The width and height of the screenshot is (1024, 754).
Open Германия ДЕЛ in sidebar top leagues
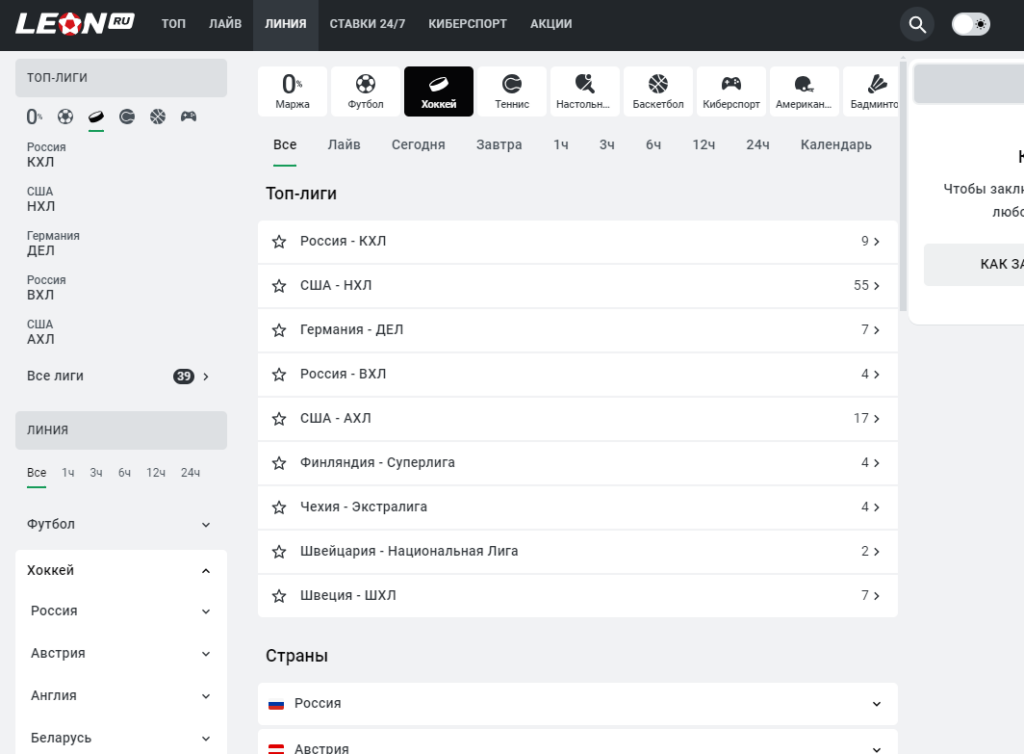pos(54,243)
